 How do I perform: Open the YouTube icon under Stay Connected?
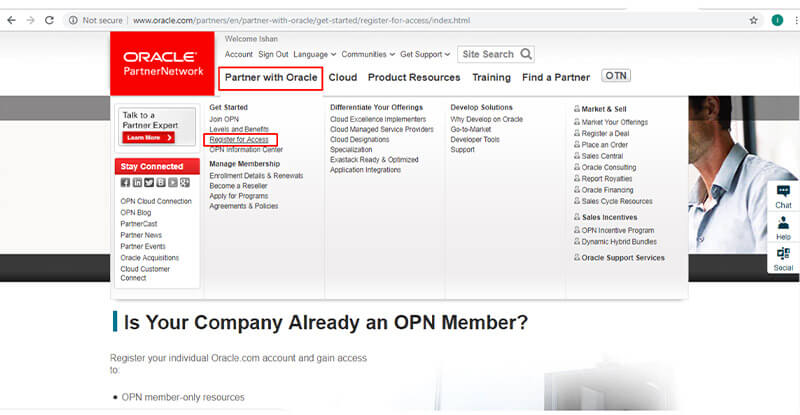coord(173,183)
